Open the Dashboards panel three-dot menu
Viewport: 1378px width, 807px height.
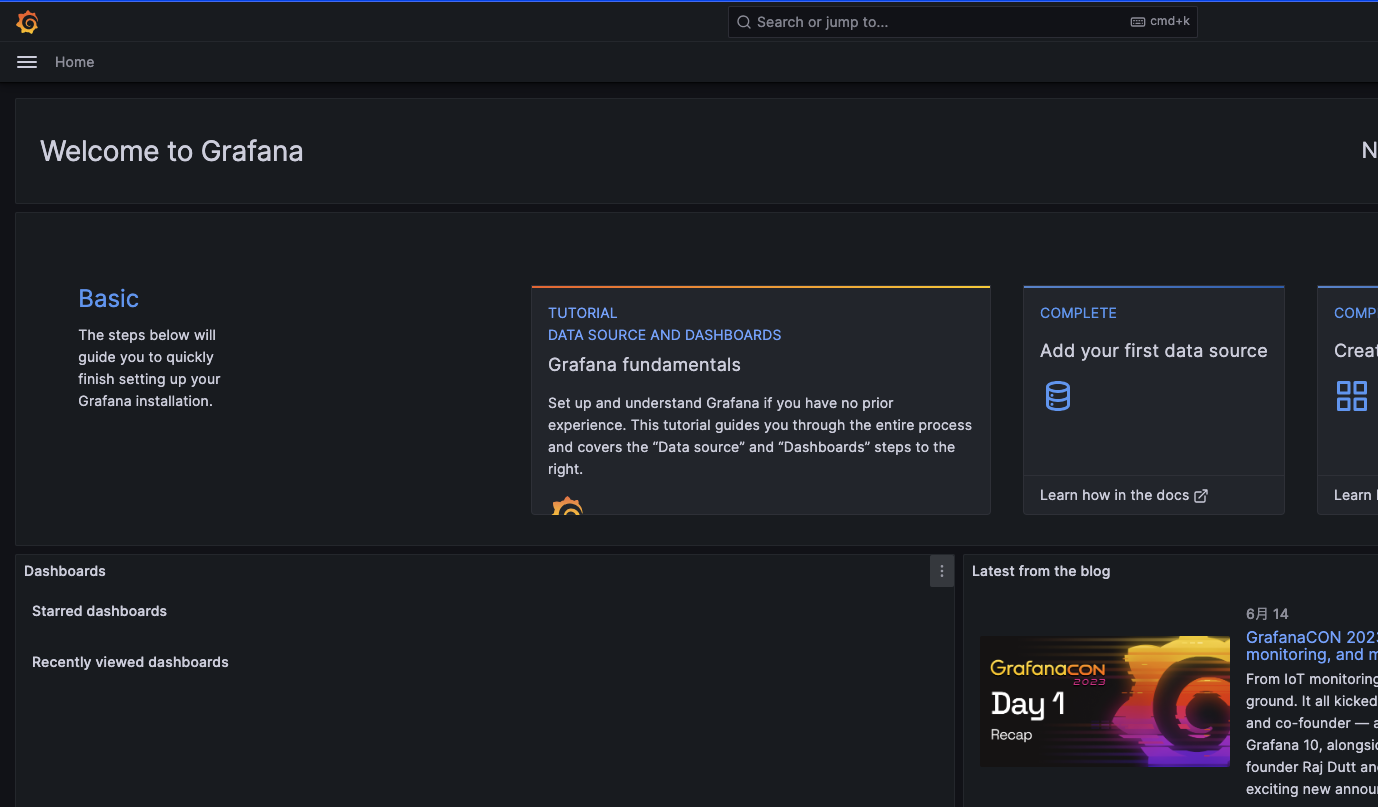click(x=942, y=571)
